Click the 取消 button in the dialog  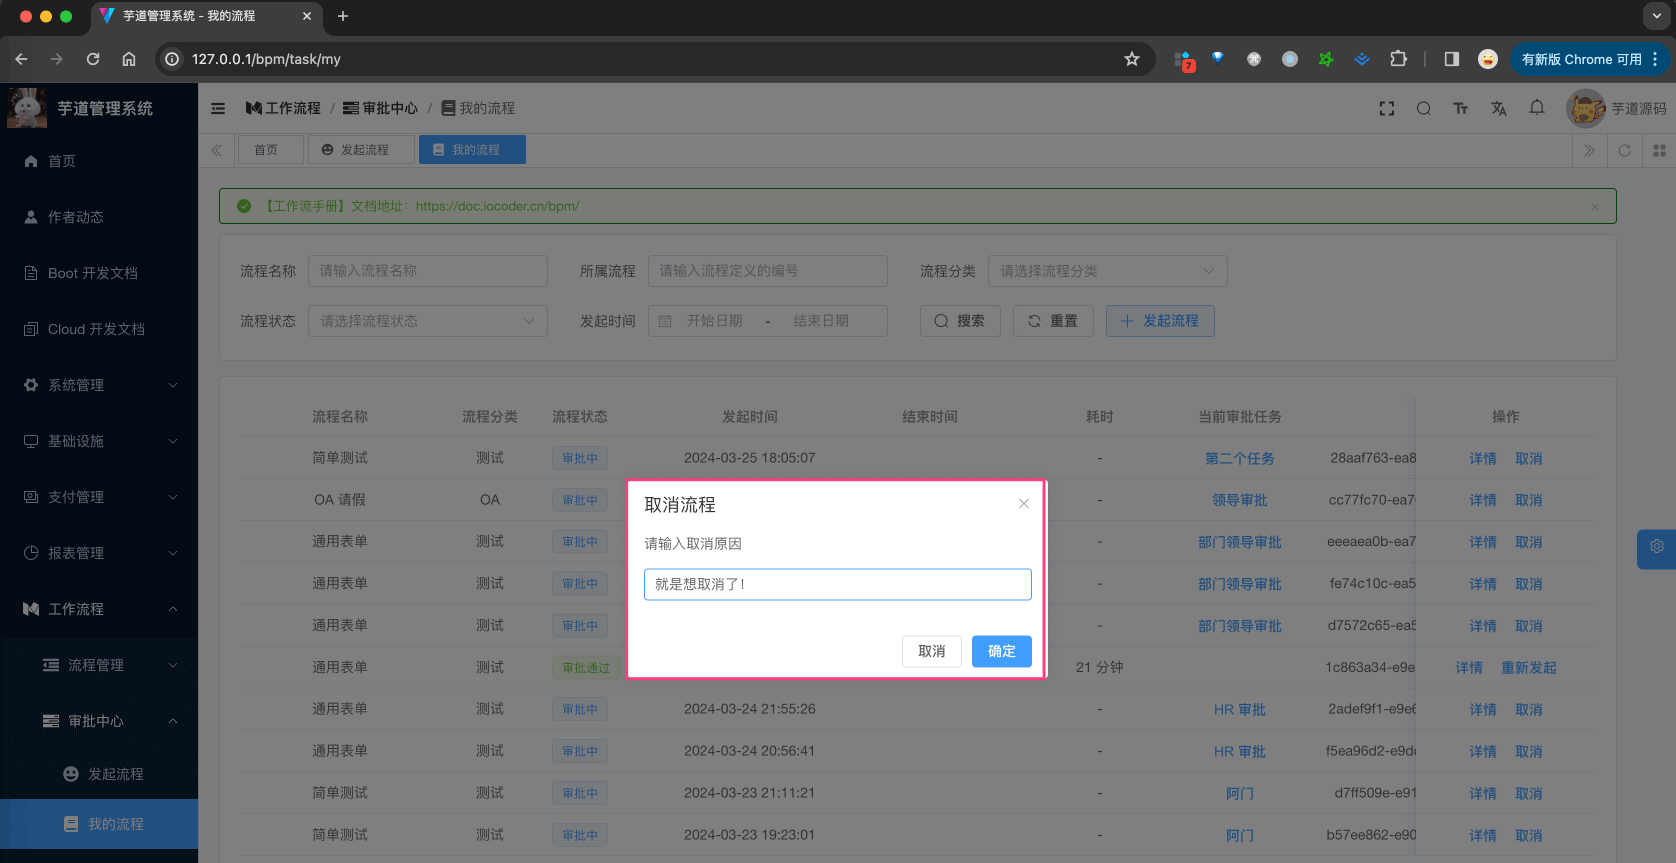coord(931,651)
